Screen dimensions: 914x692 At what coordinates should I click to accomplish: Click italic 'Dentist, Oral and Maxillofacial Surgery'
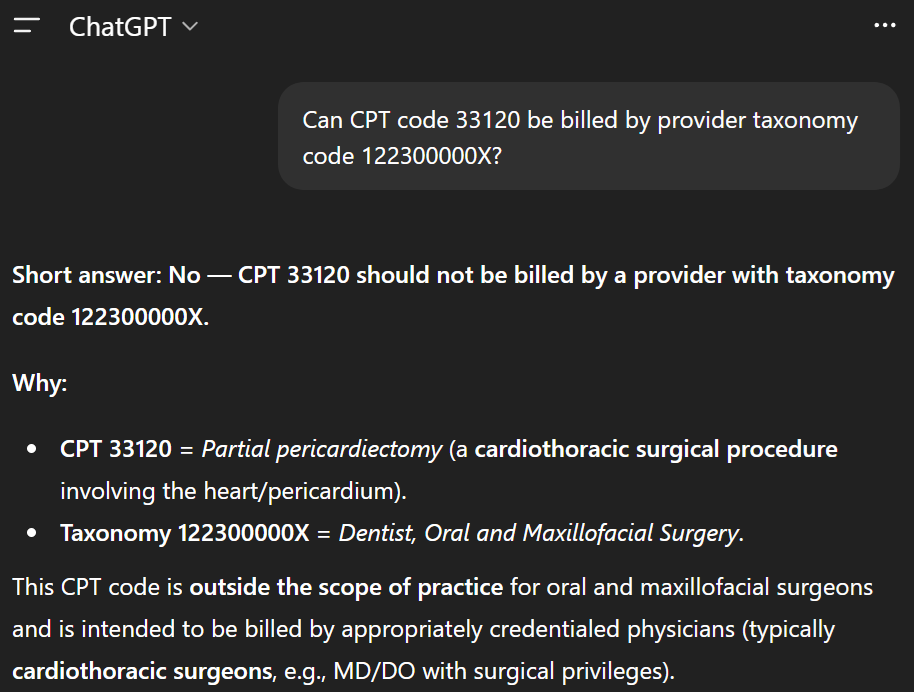[540, 533]
